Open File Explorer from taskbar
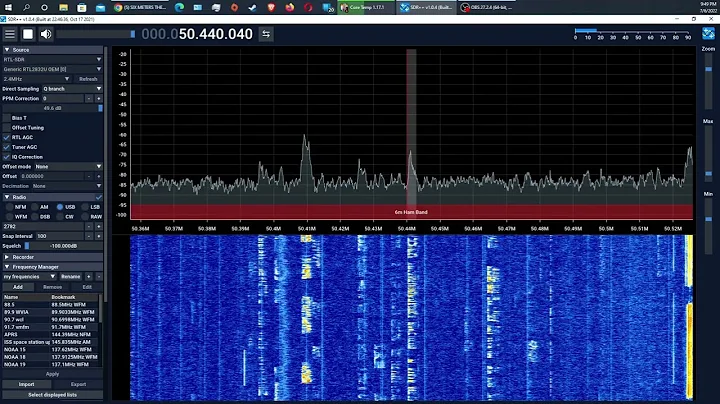 click(x=63, y=7)
